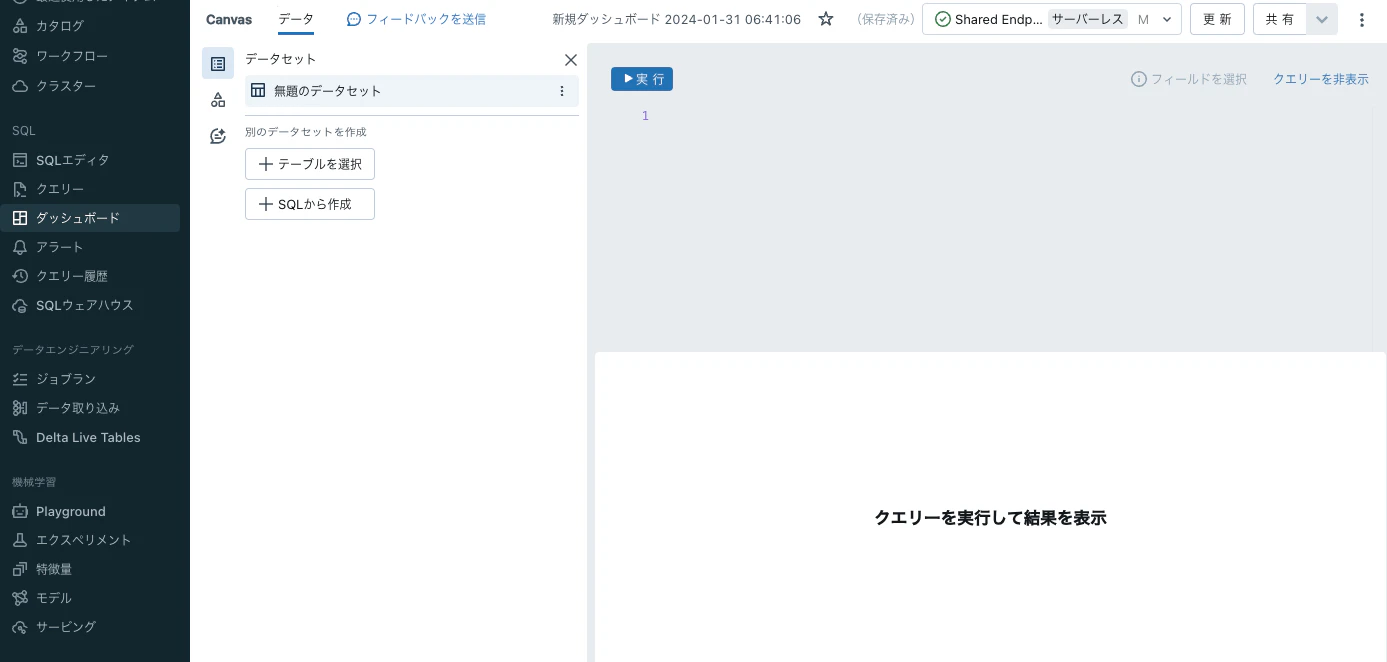Click フィードバックを送信 link
1387x662 pixels.
tap(416, 19)
